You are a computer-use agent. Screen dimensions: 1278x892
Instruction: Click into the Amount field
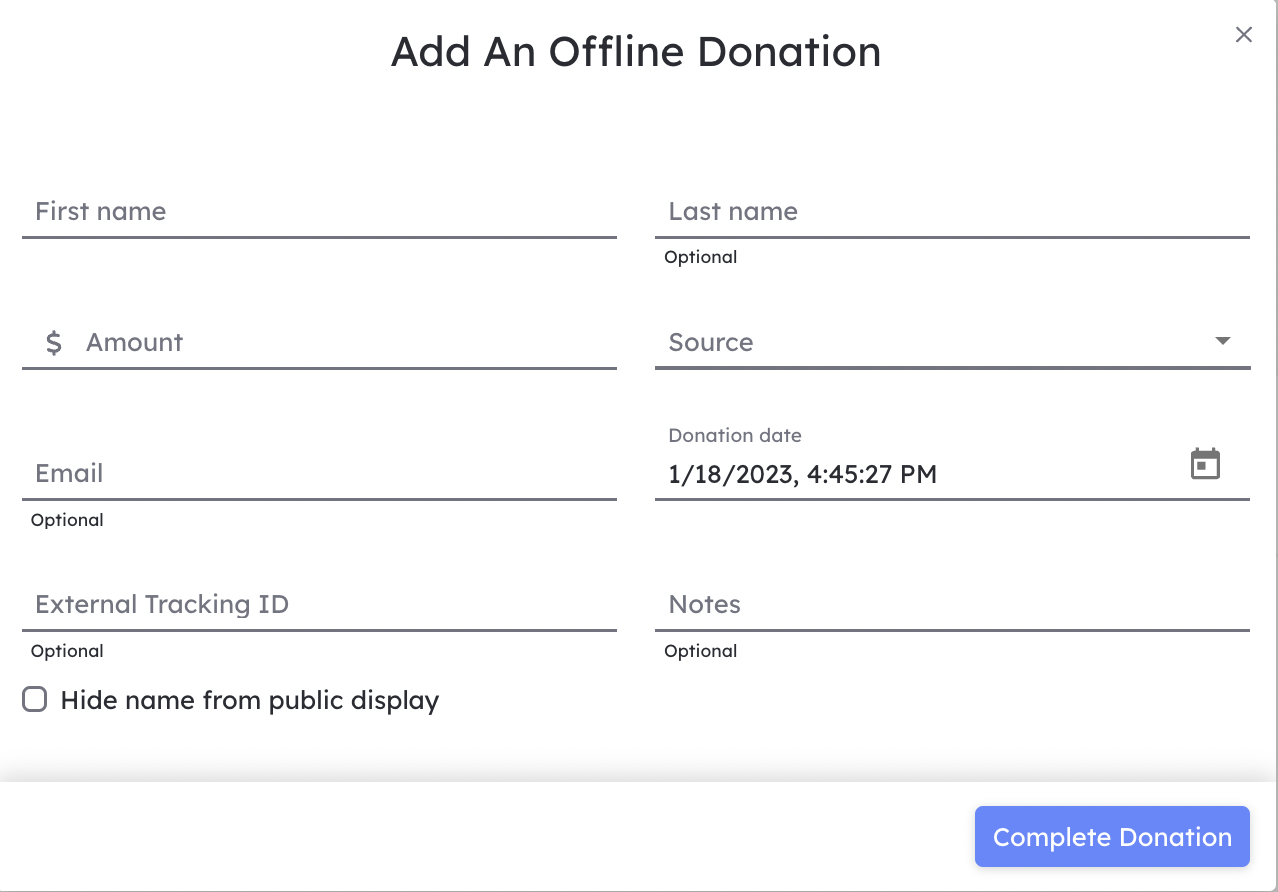click(319, 343)
